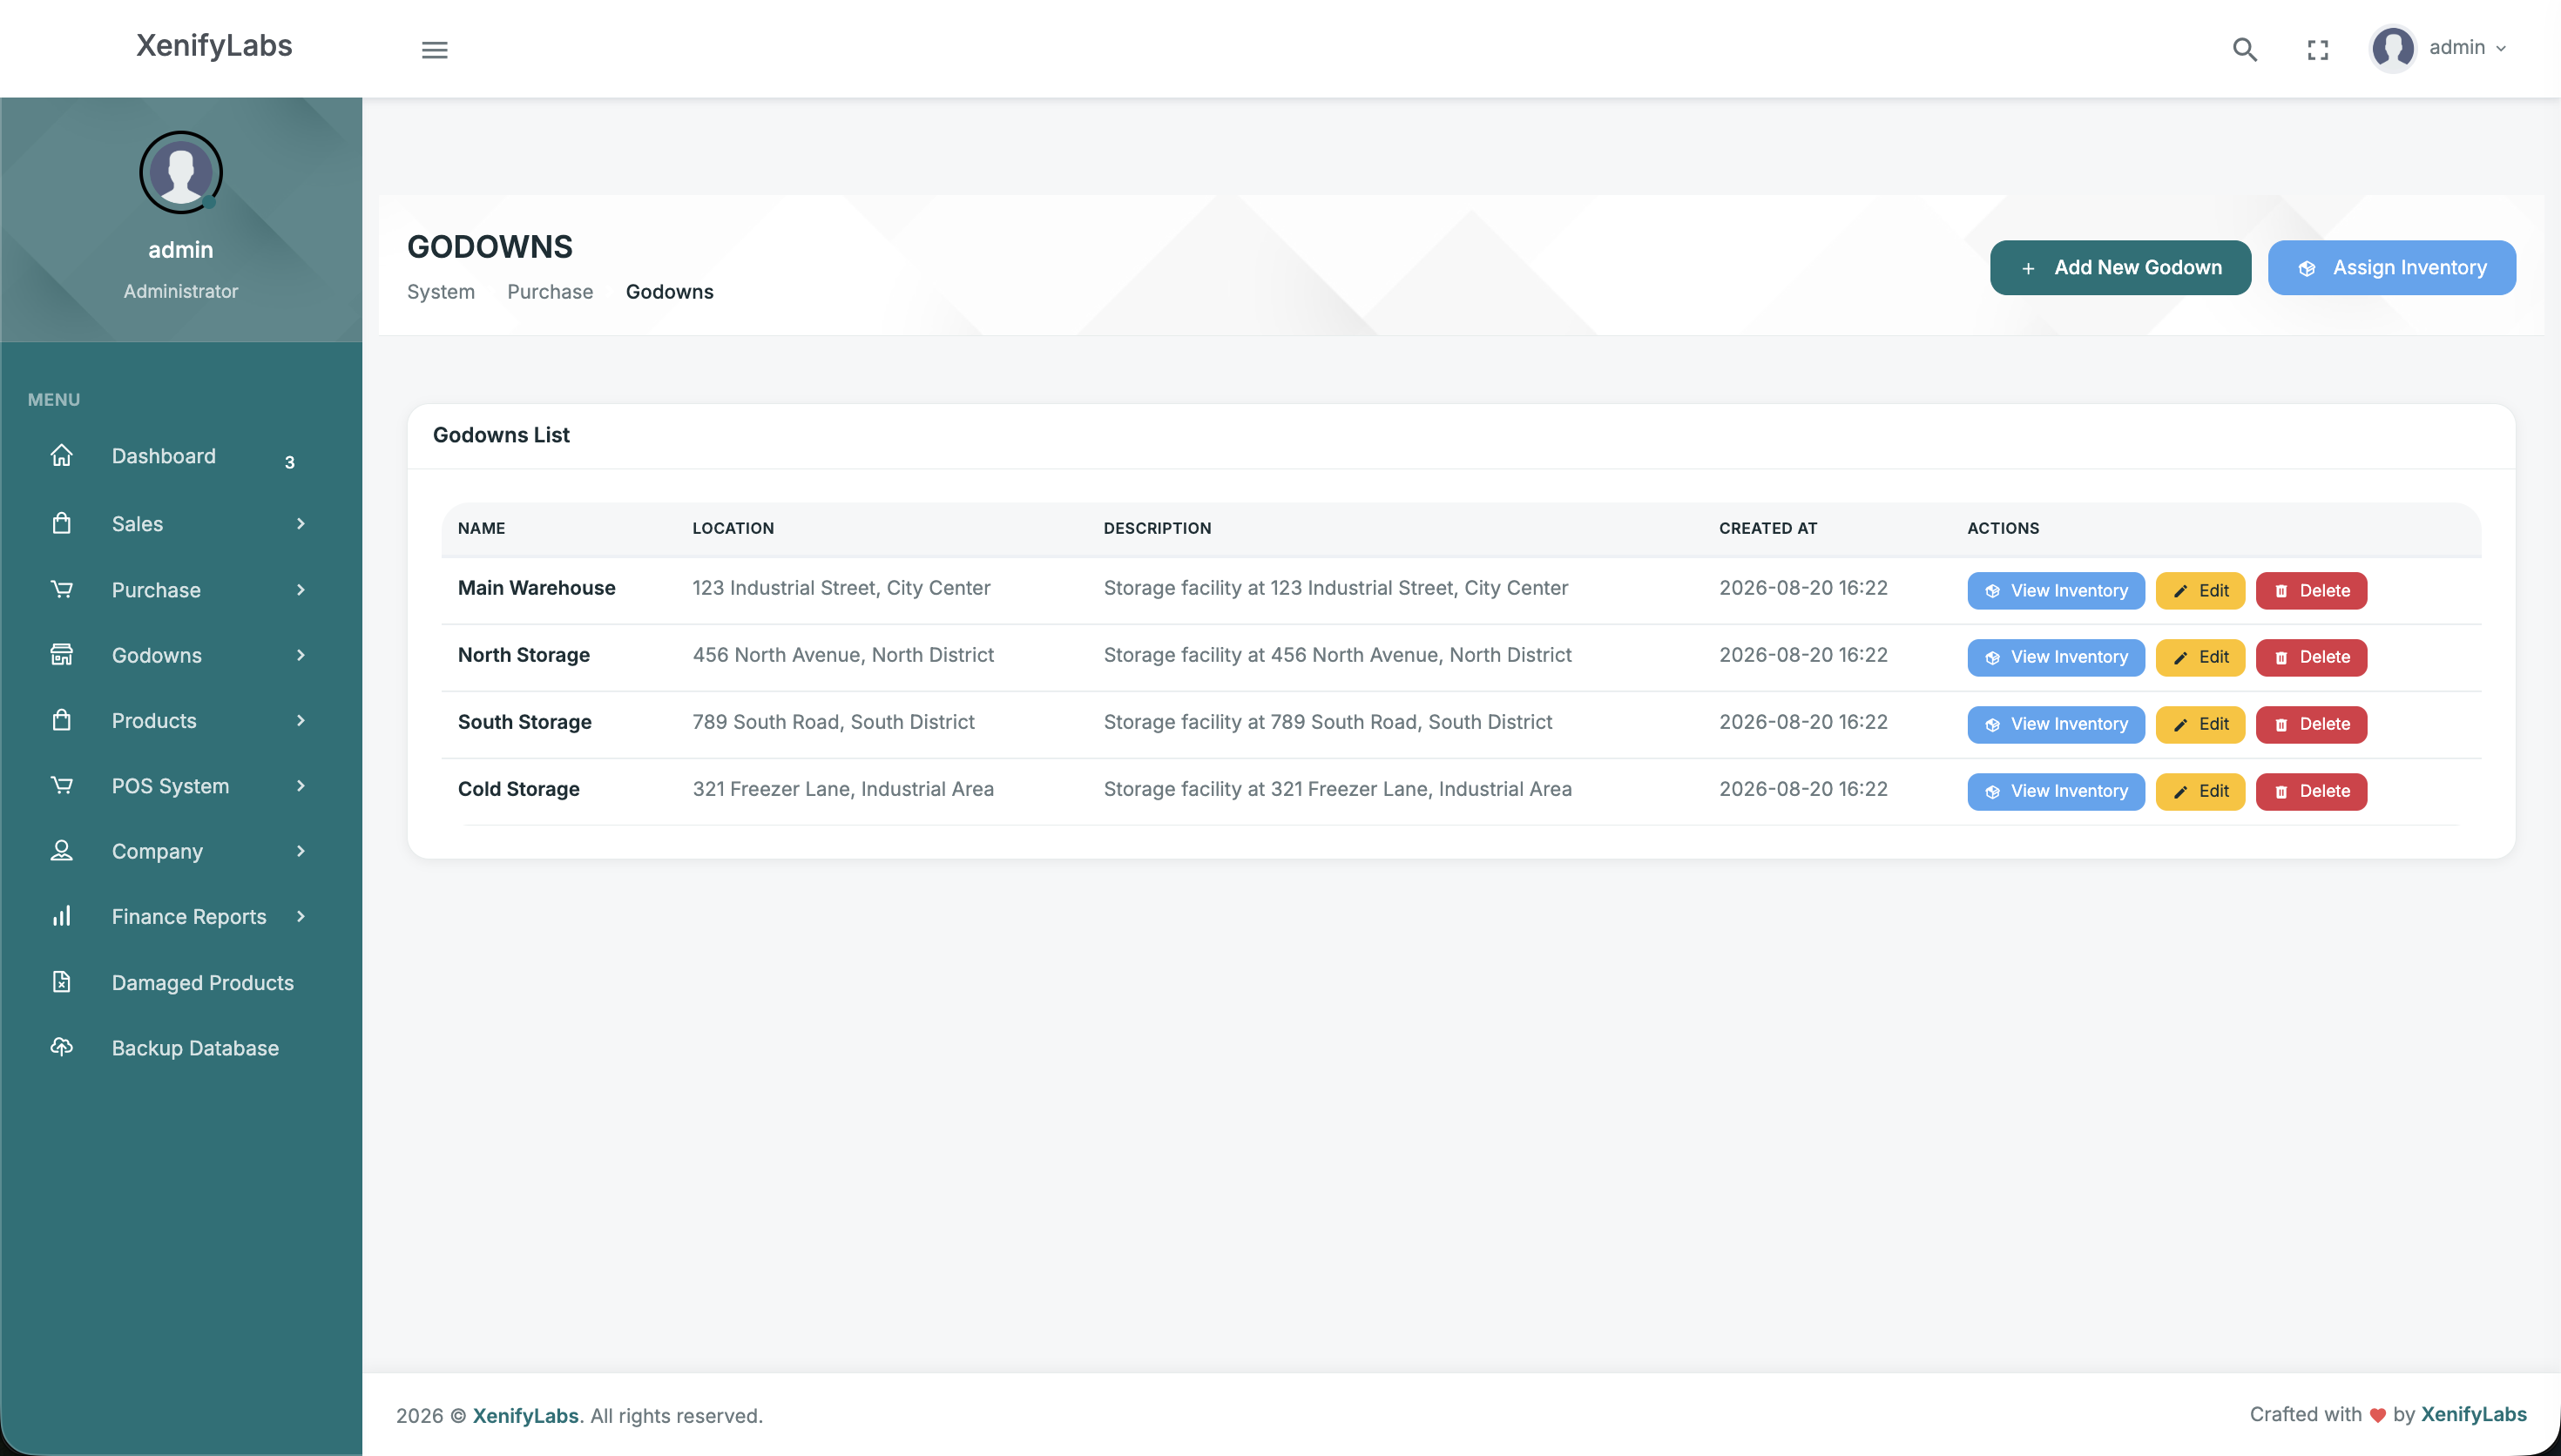Click the XenifyLabs logo text in header
This screenshot has height=1456, width=2561.
point(214,45)
